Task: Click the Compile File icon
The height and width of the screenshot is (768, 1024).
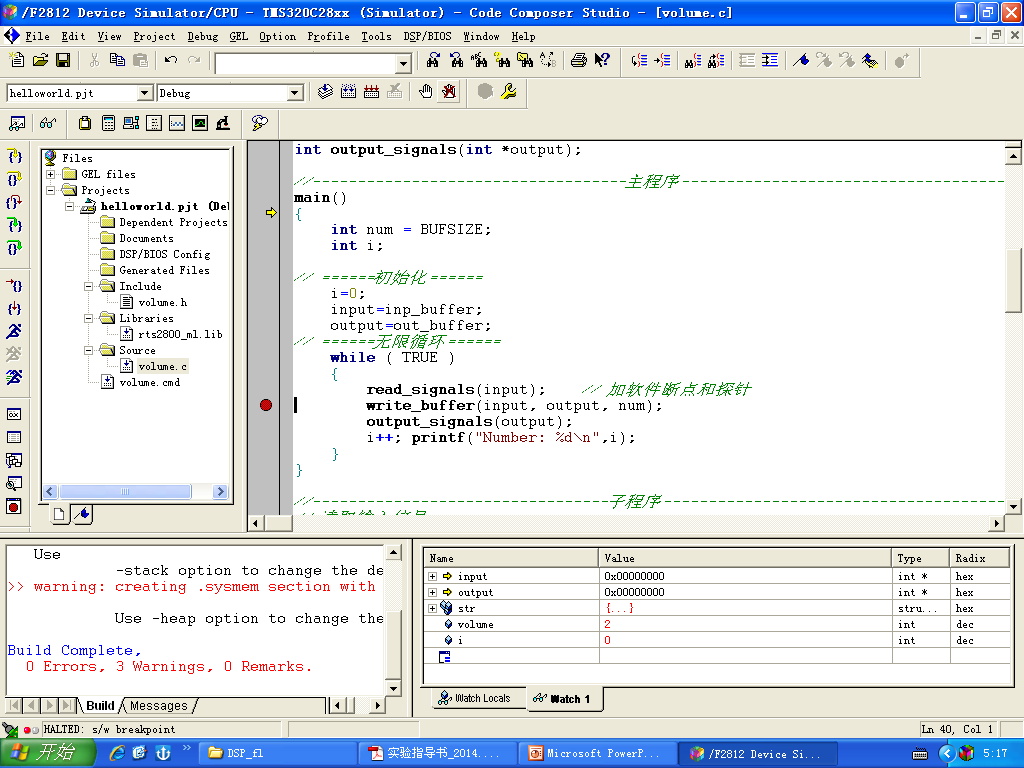Action: tap(325, 92)
